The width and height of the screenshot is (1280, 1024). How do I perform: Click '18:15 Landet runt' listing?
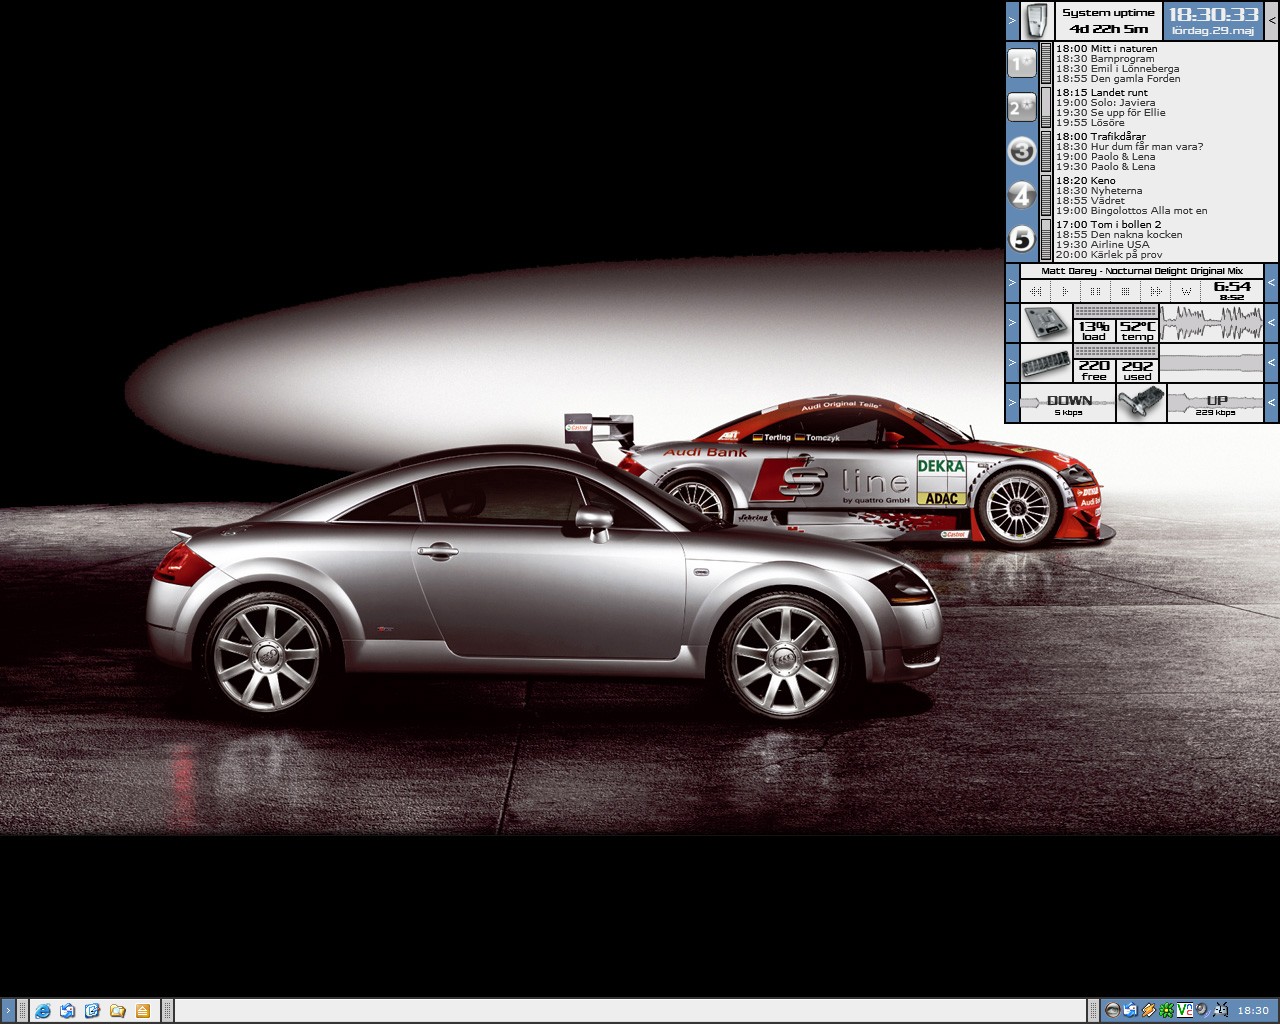click(x=1101, y=92)
